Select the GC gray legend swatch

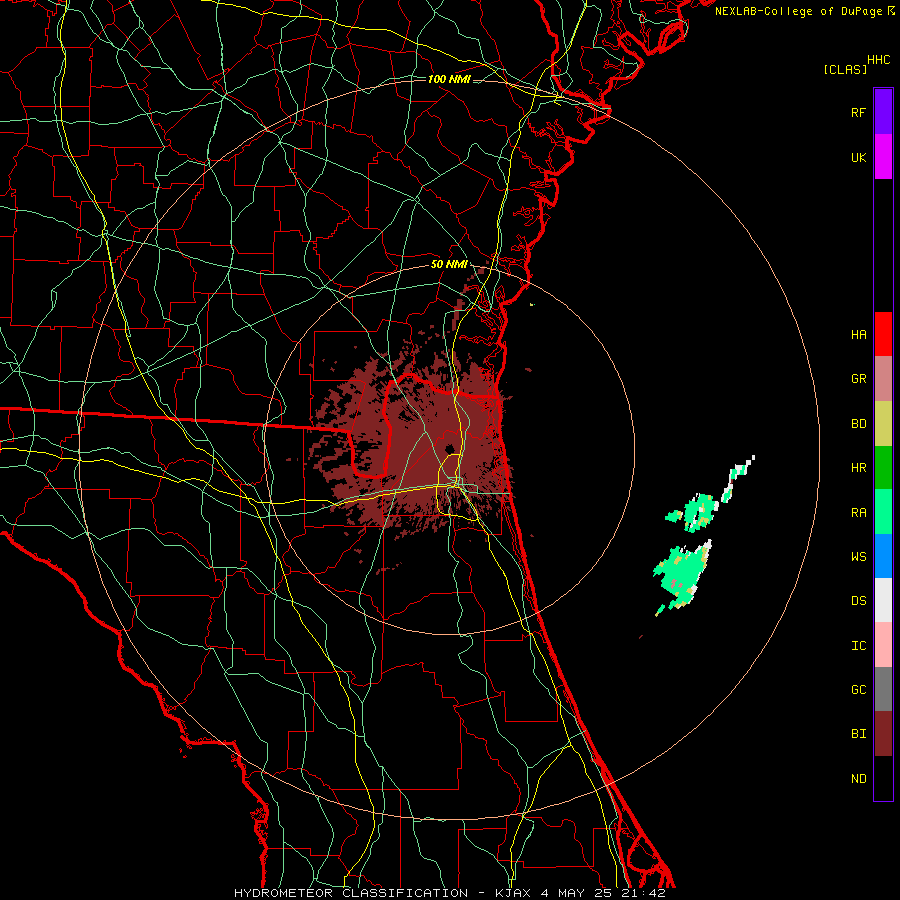coord(883,689)
